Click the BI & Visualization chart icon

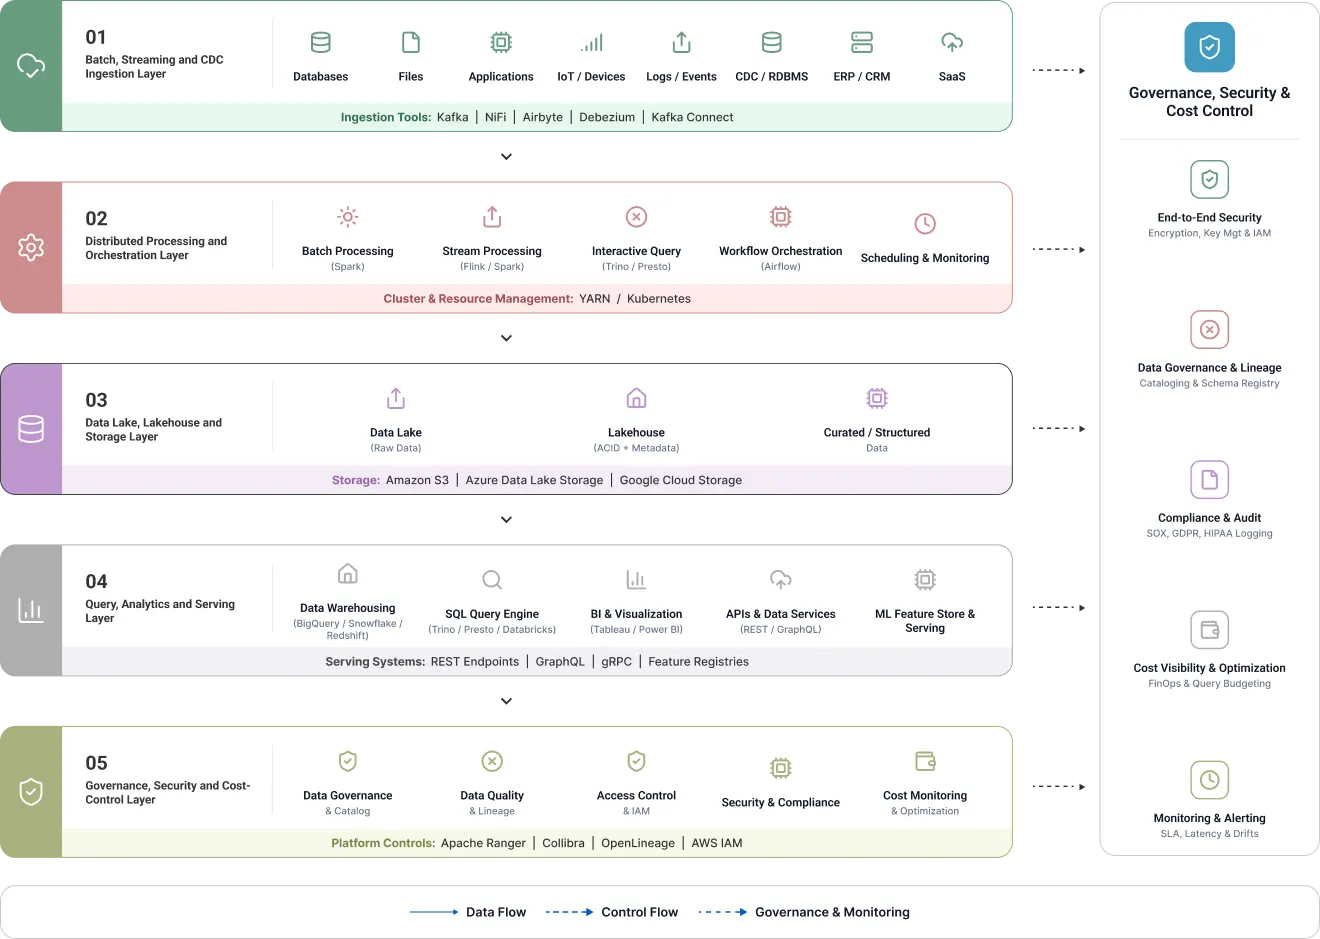pos(636,580)
